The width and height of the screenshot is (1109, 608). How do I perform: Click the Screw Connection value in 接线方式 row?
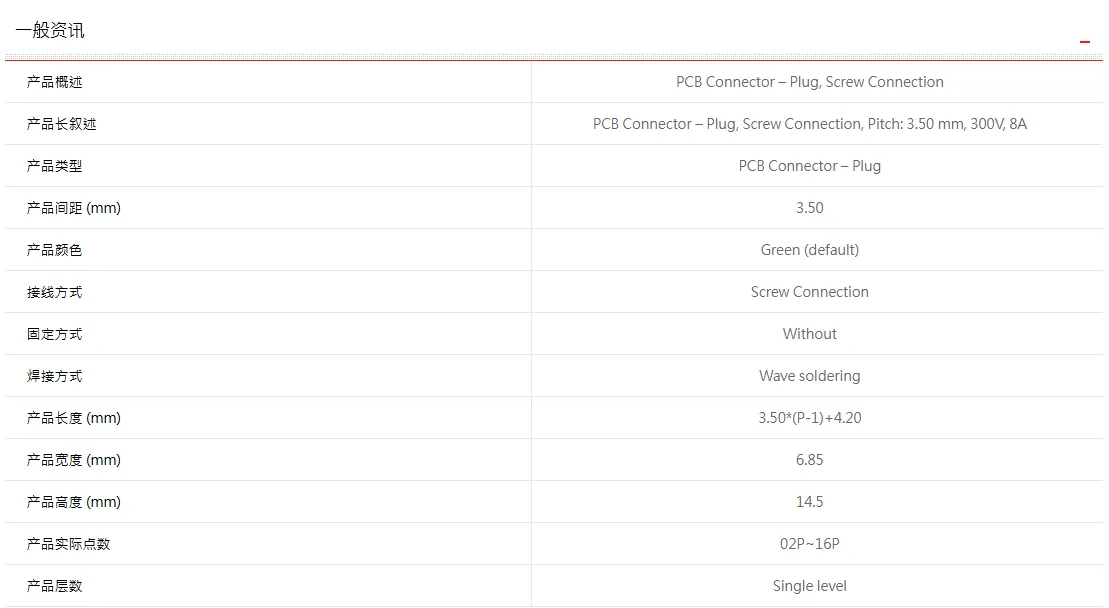click(x=809, y=292)
